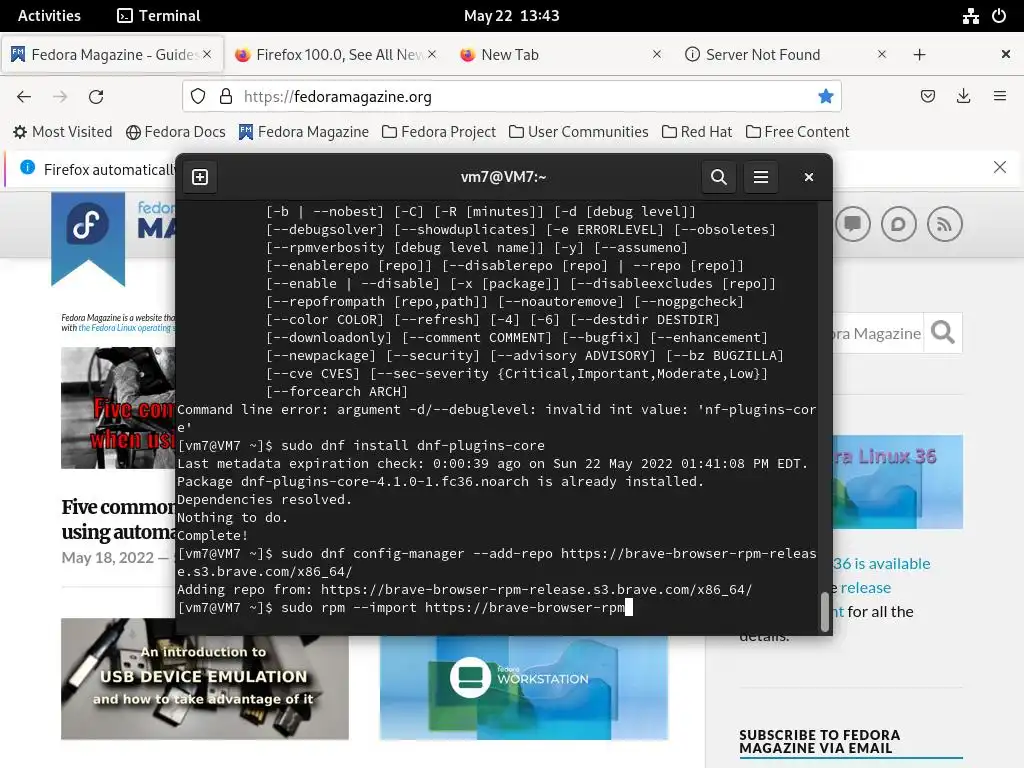Open Fedora Docs bookmark

pos(176,132)
